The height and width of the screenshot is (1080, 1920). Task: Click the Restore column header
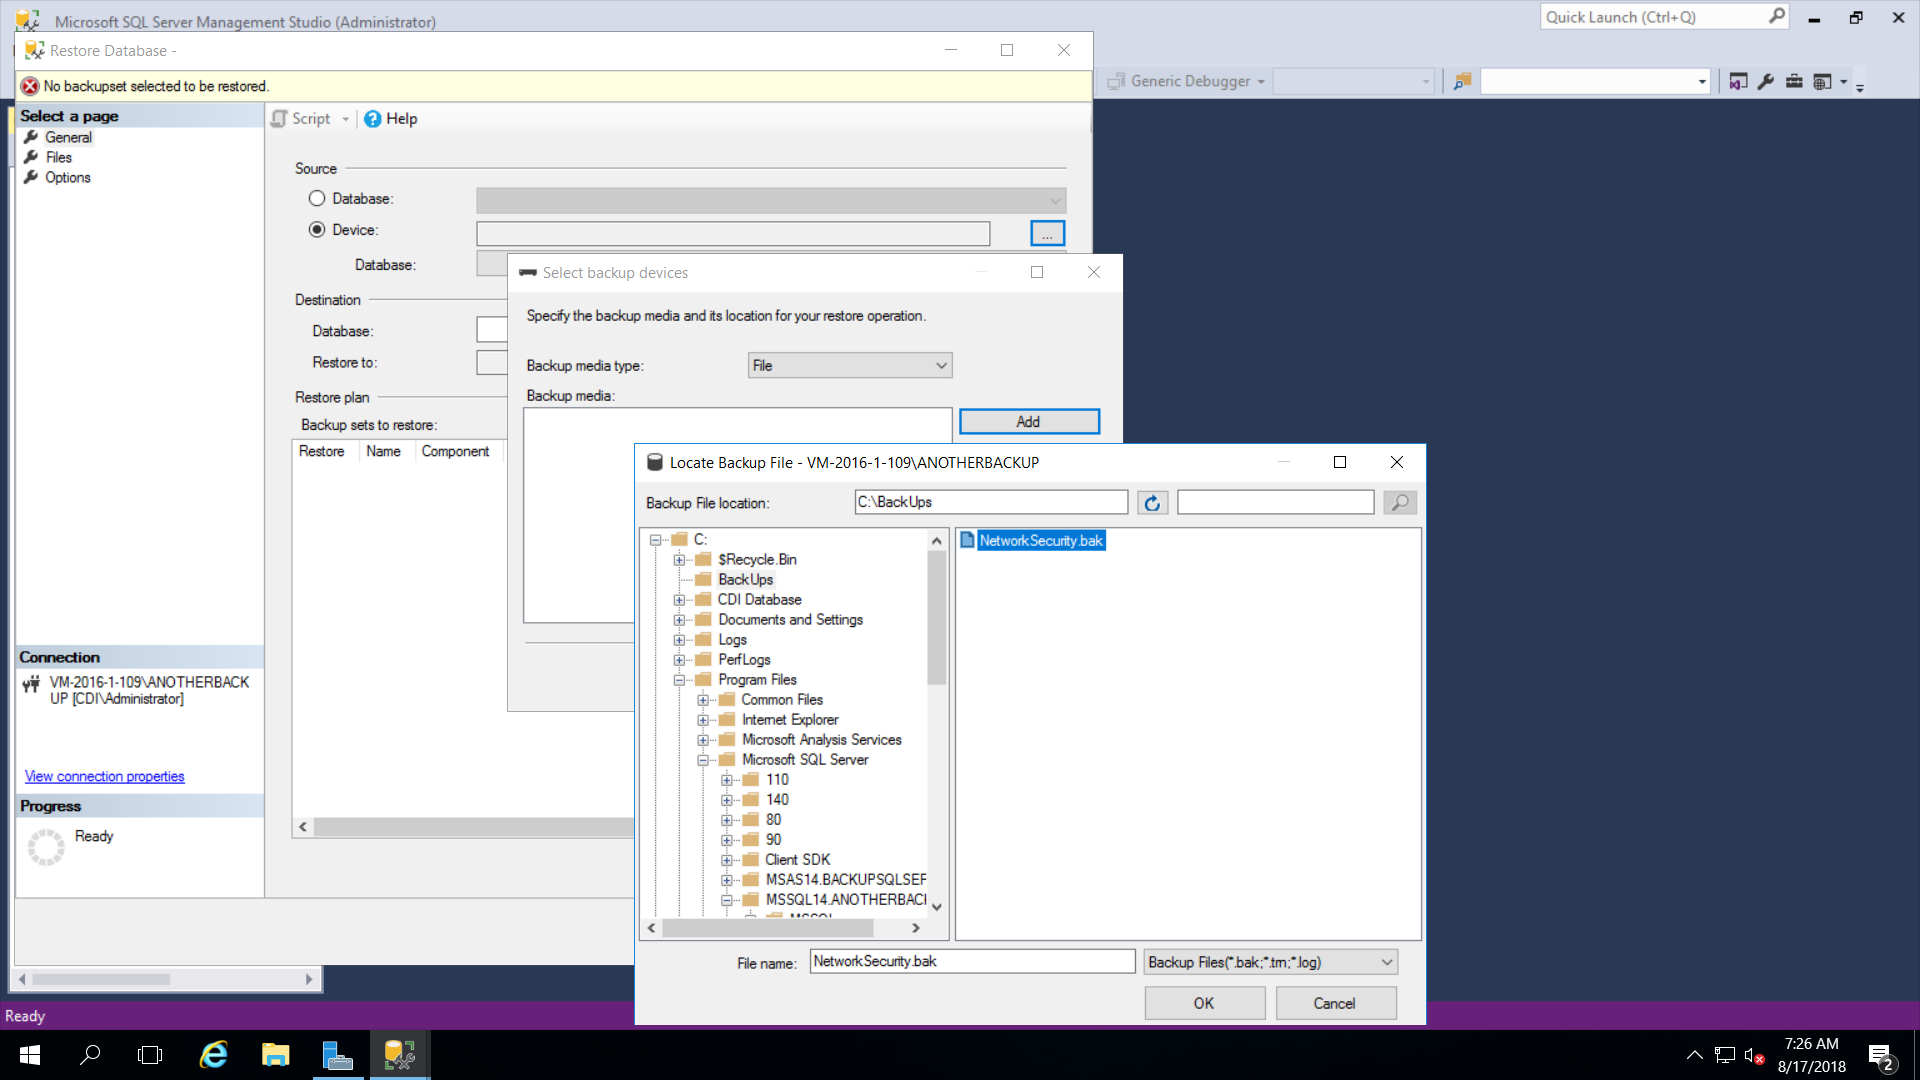coord(321,452)
